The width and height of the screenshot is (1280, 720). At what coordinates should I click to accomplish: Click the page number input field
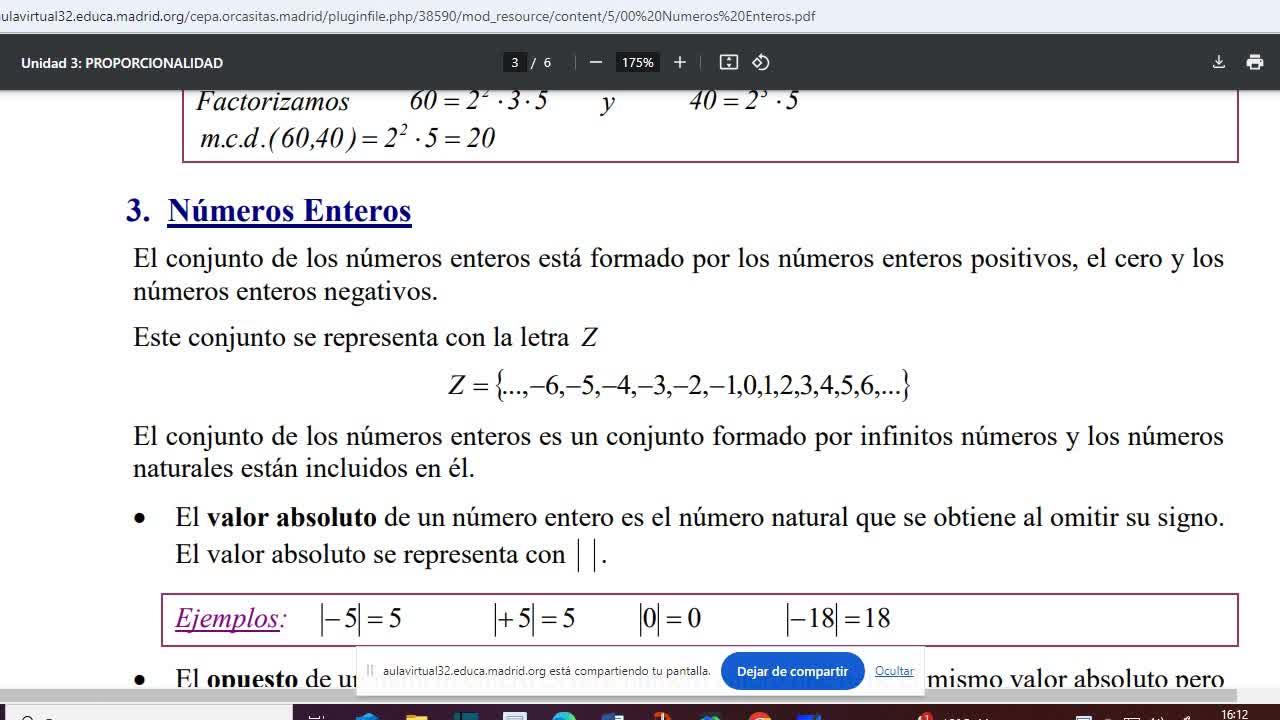pyautogui.click(x=515, y=62)
